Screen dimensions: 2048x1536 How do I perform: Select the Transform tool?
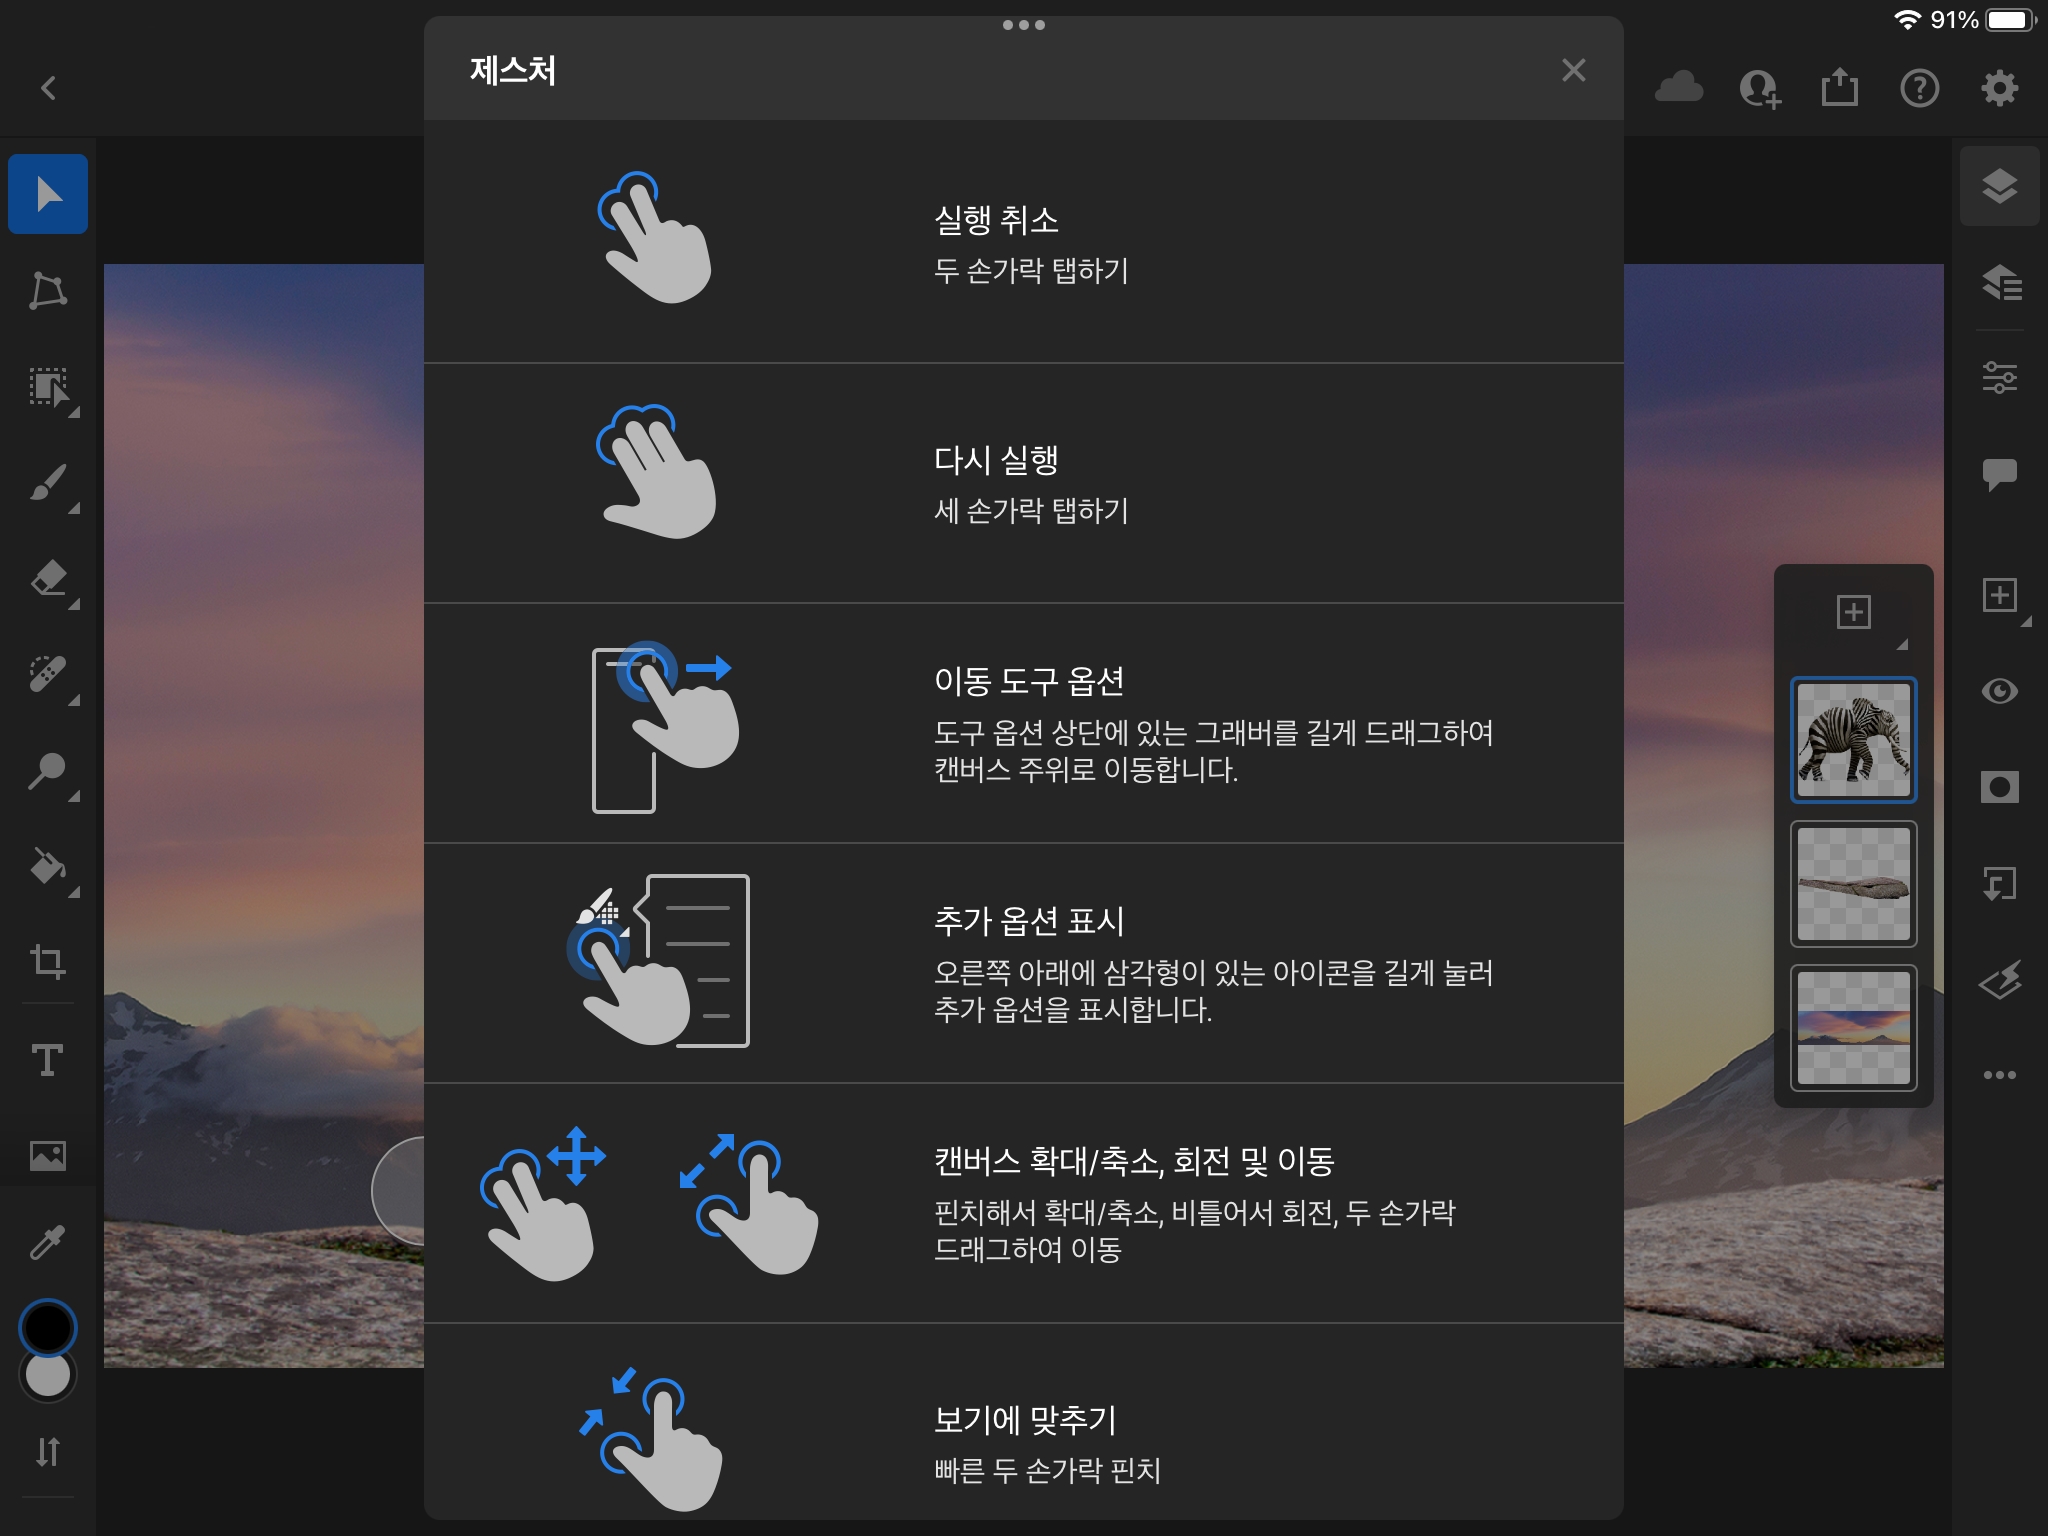pyautogui.click(x=48, y=291)
